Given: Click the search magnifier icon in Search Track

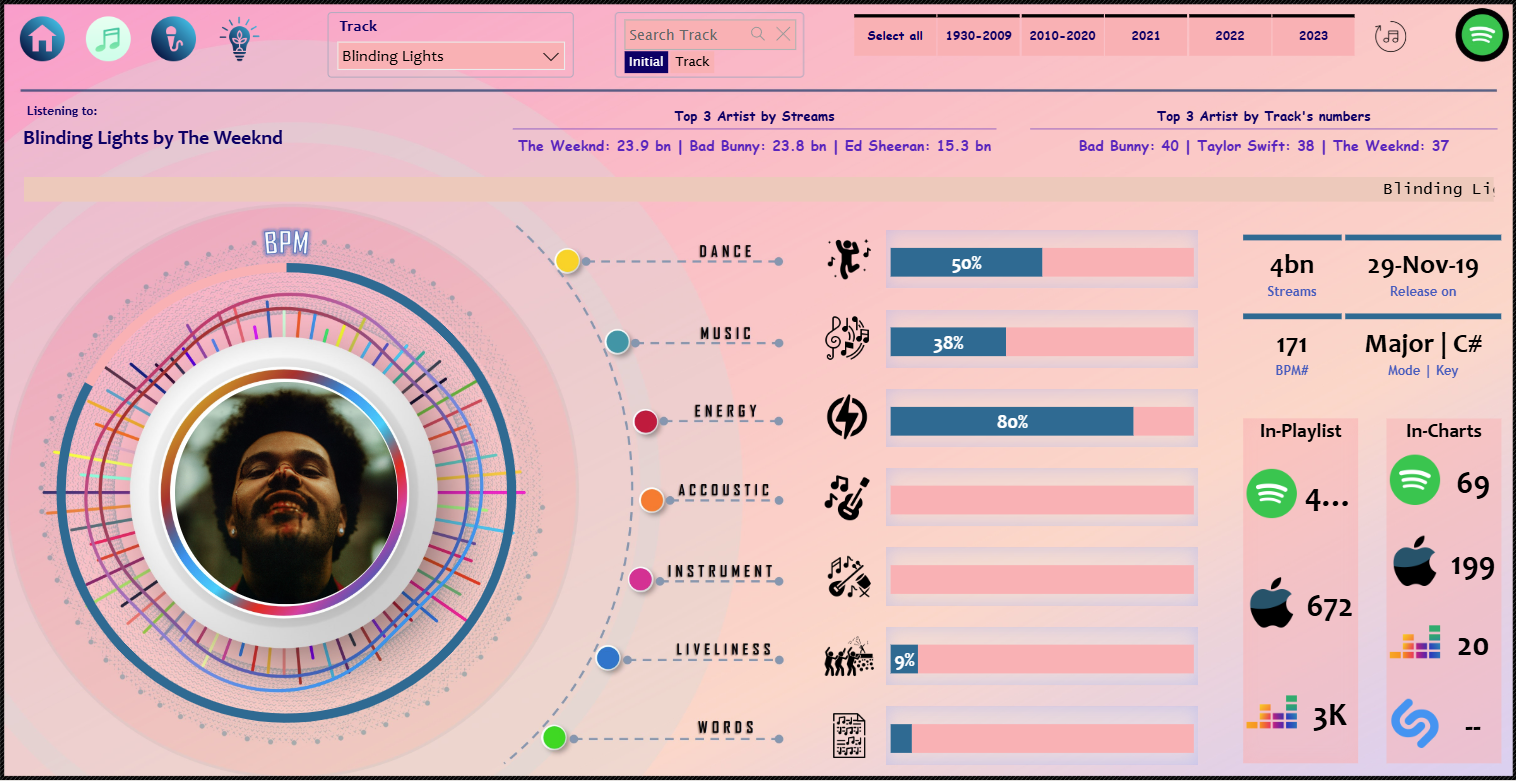Looking at the screenshot, I should point(758,34).
